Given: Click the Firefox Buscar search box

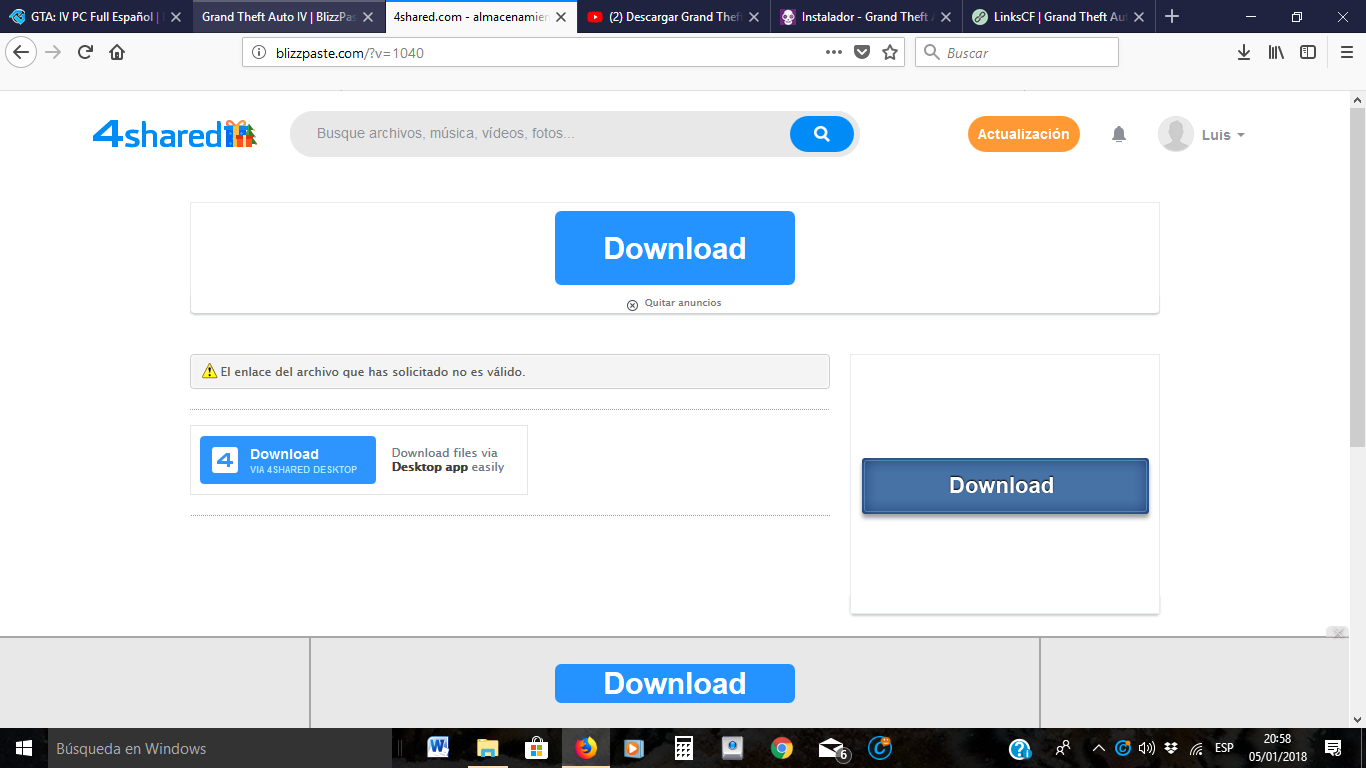Looking at the screenshot, I should 1017,52.
